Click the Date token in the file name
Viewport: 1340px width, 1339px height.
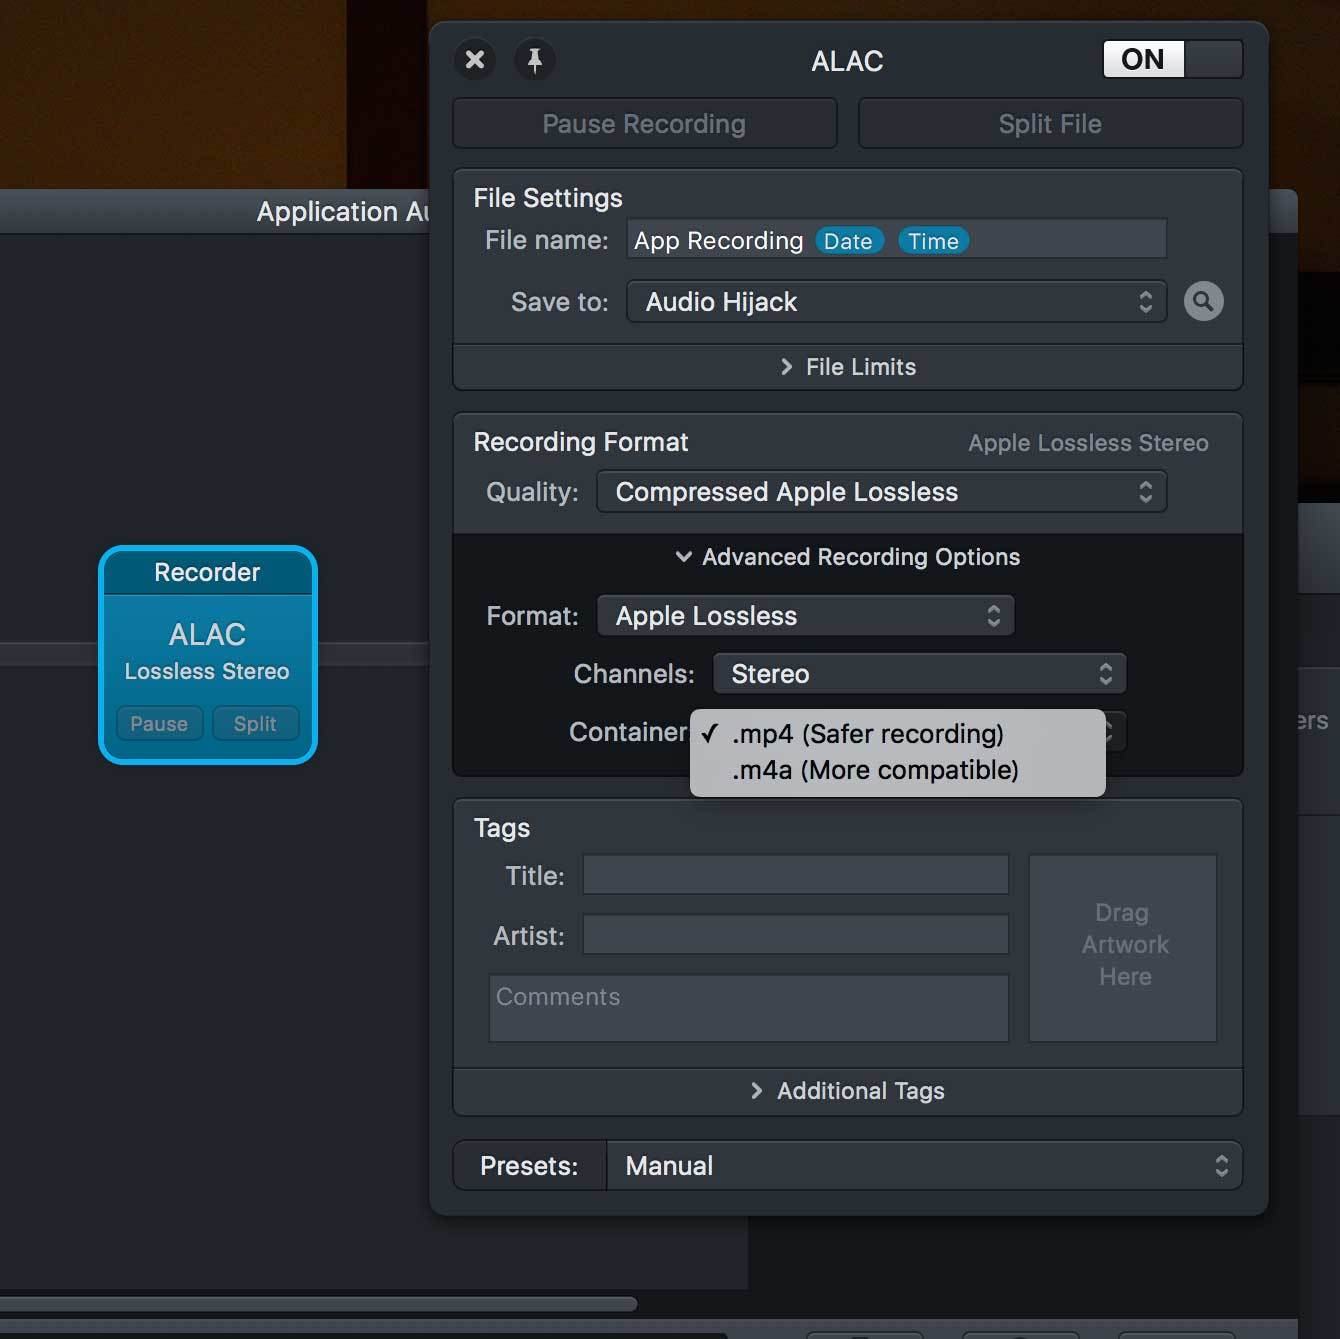[848, 241]
